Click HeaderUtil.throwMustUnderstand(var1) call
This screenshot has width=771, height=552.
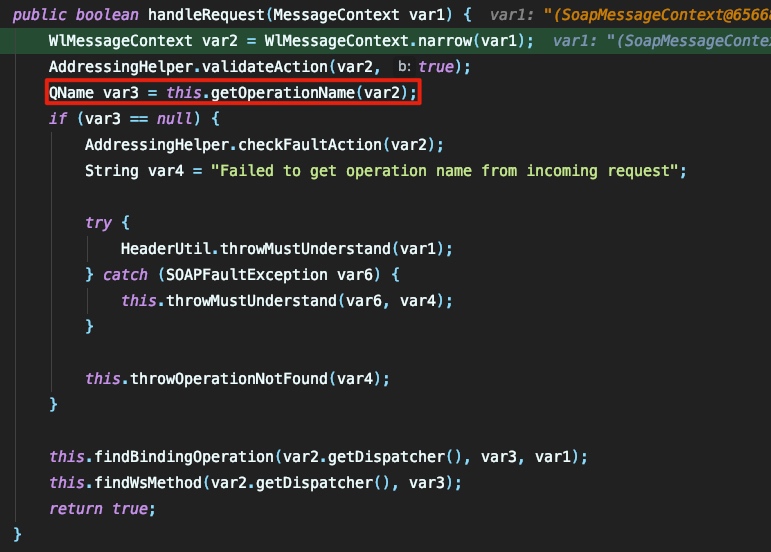tap(287, 249)
